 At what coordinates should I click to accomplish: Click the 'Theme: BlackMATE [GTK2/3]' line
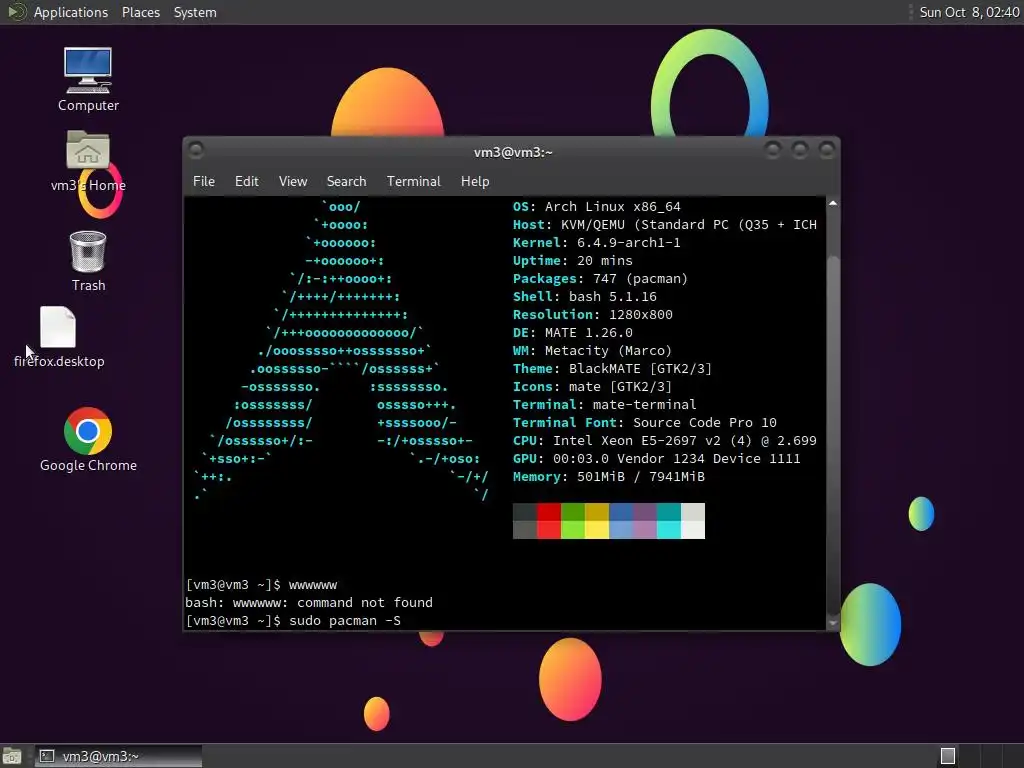612,368
